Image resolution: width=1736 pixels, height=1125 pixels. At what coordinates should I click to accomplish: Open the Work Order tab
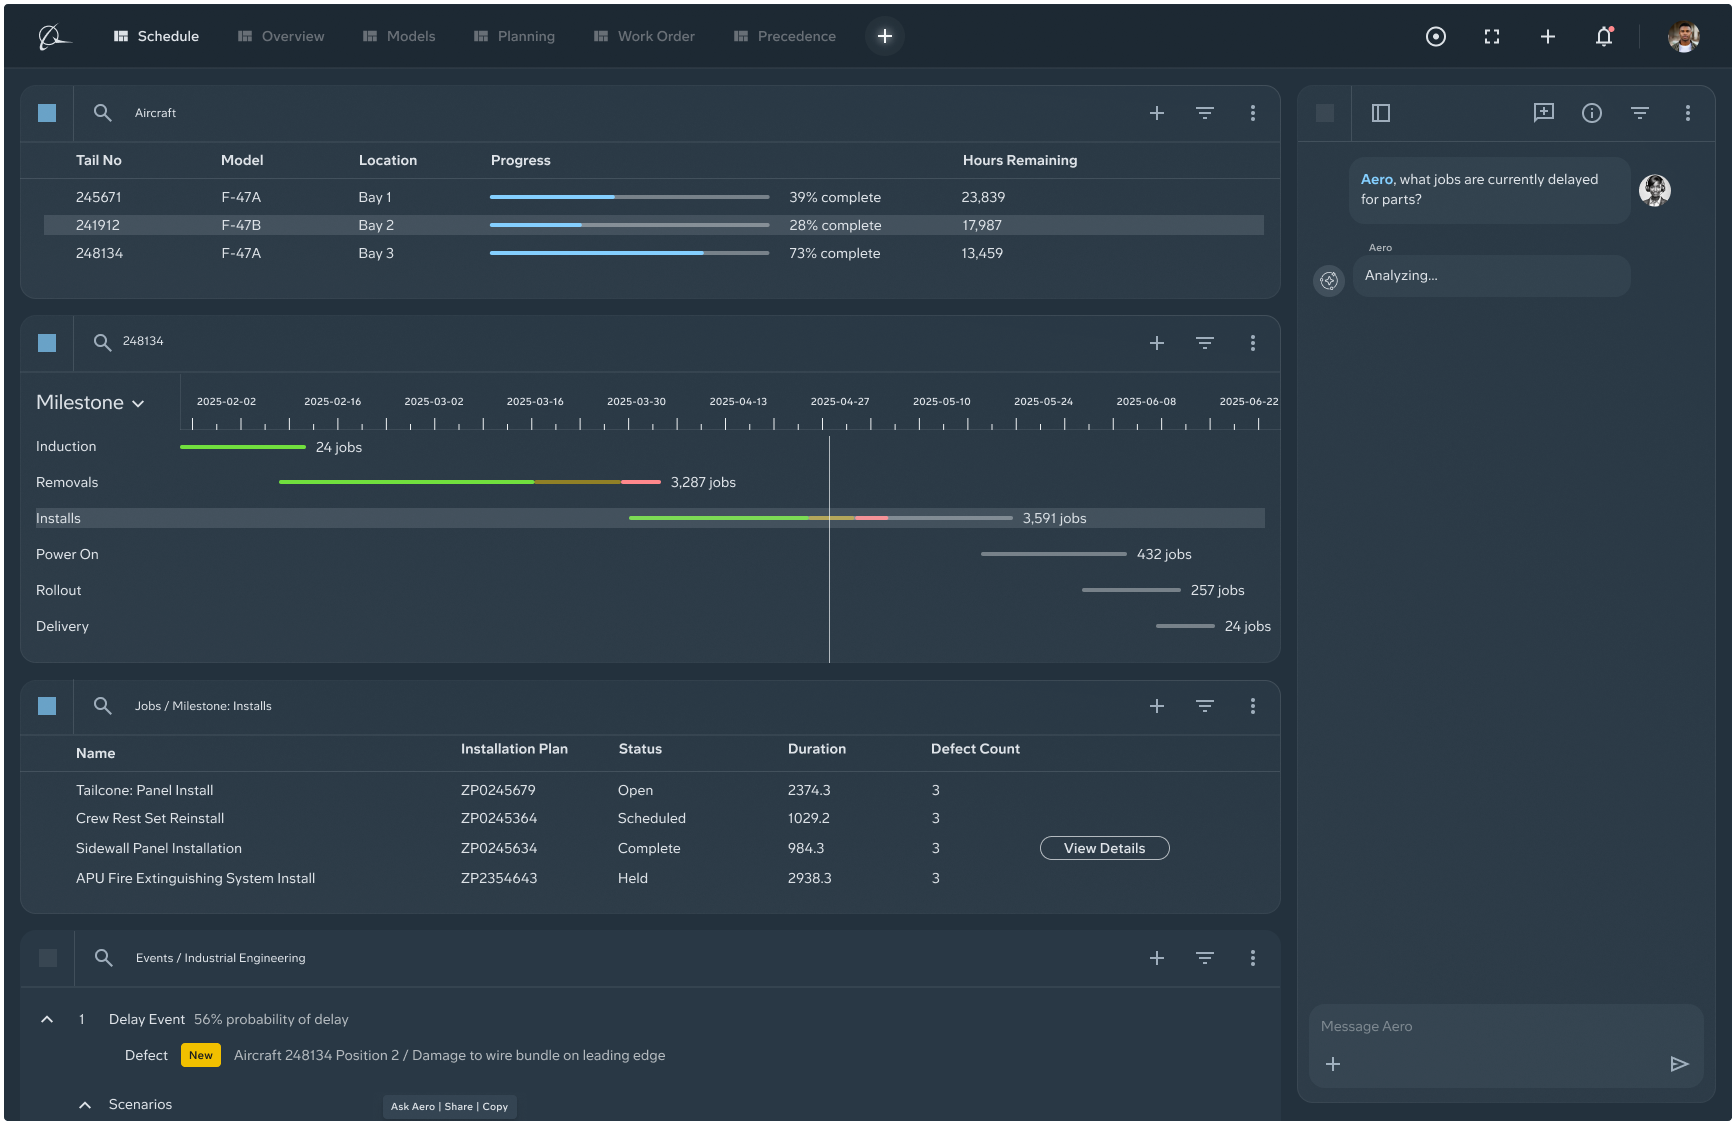pyautogui.click(x=644, y=36)
